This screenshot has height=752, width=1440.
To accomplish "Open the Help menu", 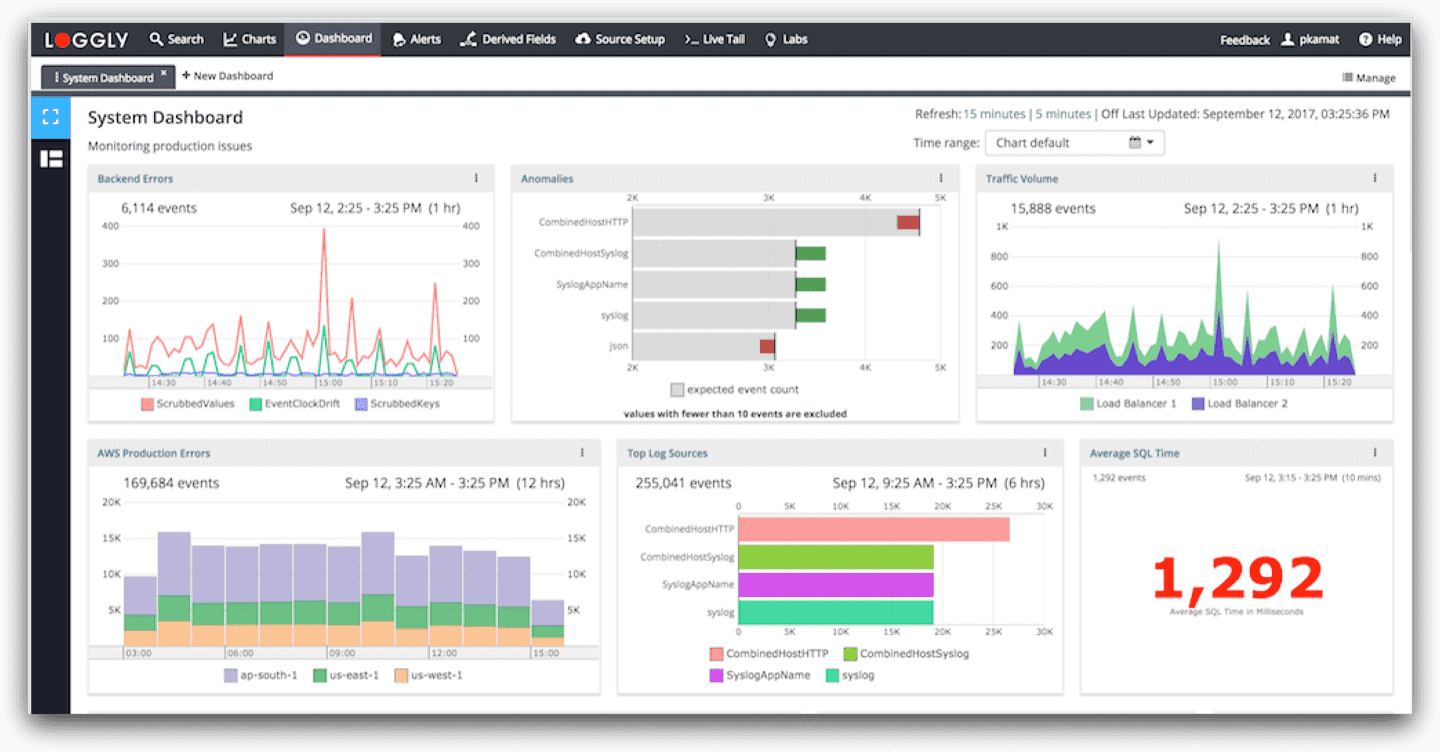I will (1380, 40).
